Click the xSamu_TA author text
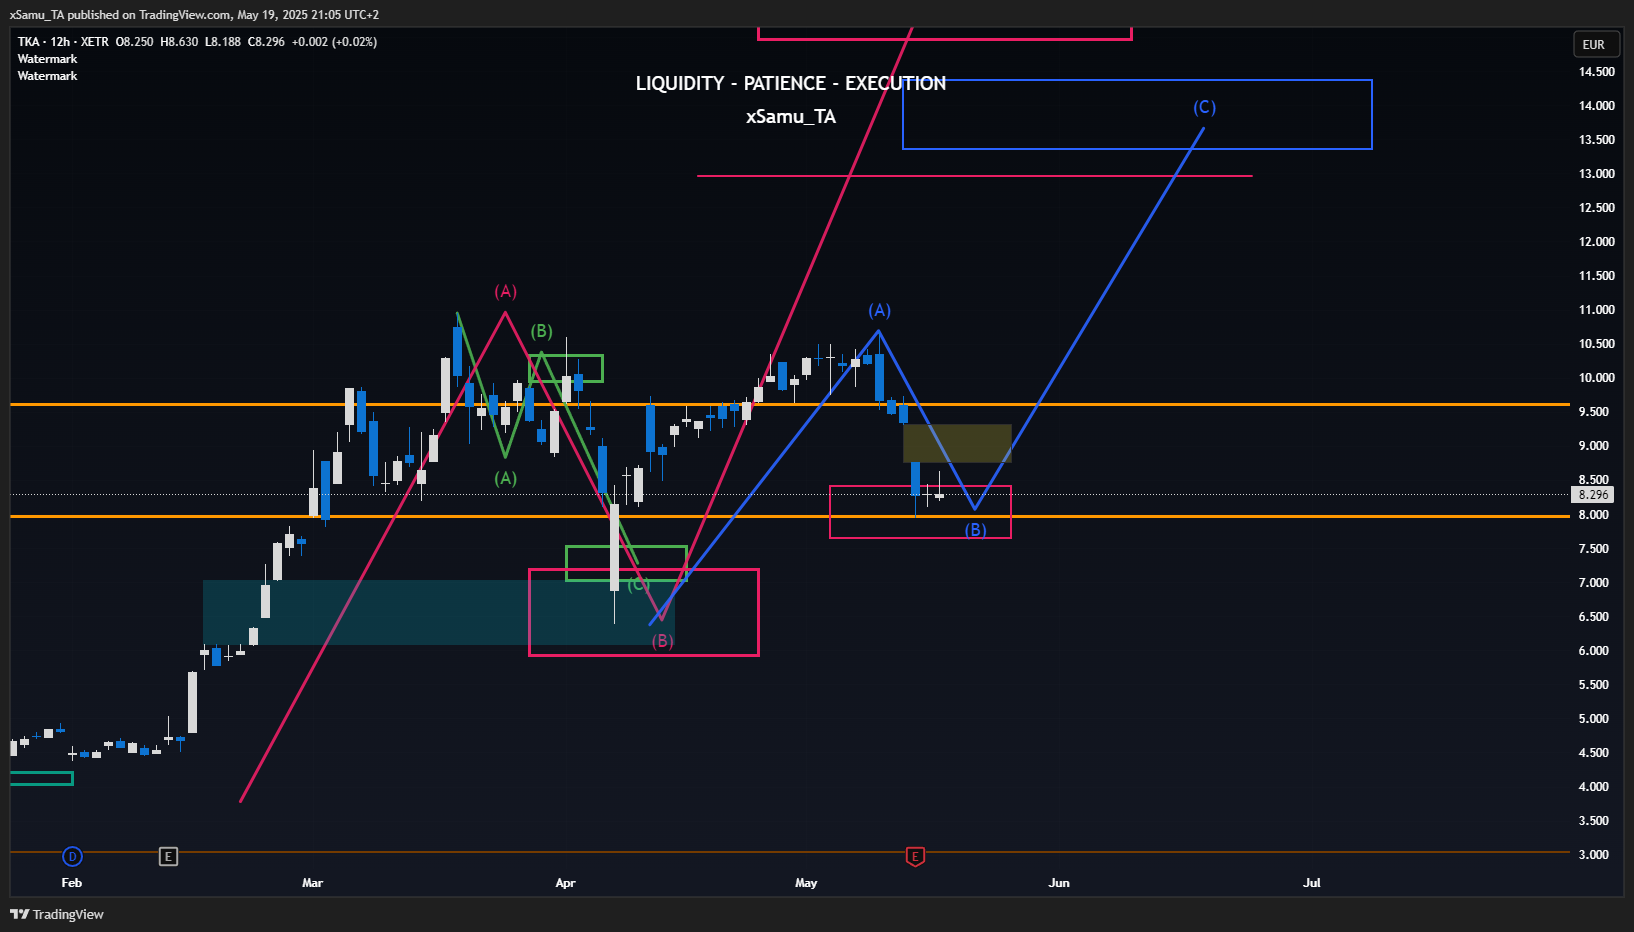Viewport: 1634px width, 932px height. [x=791, y=117]
